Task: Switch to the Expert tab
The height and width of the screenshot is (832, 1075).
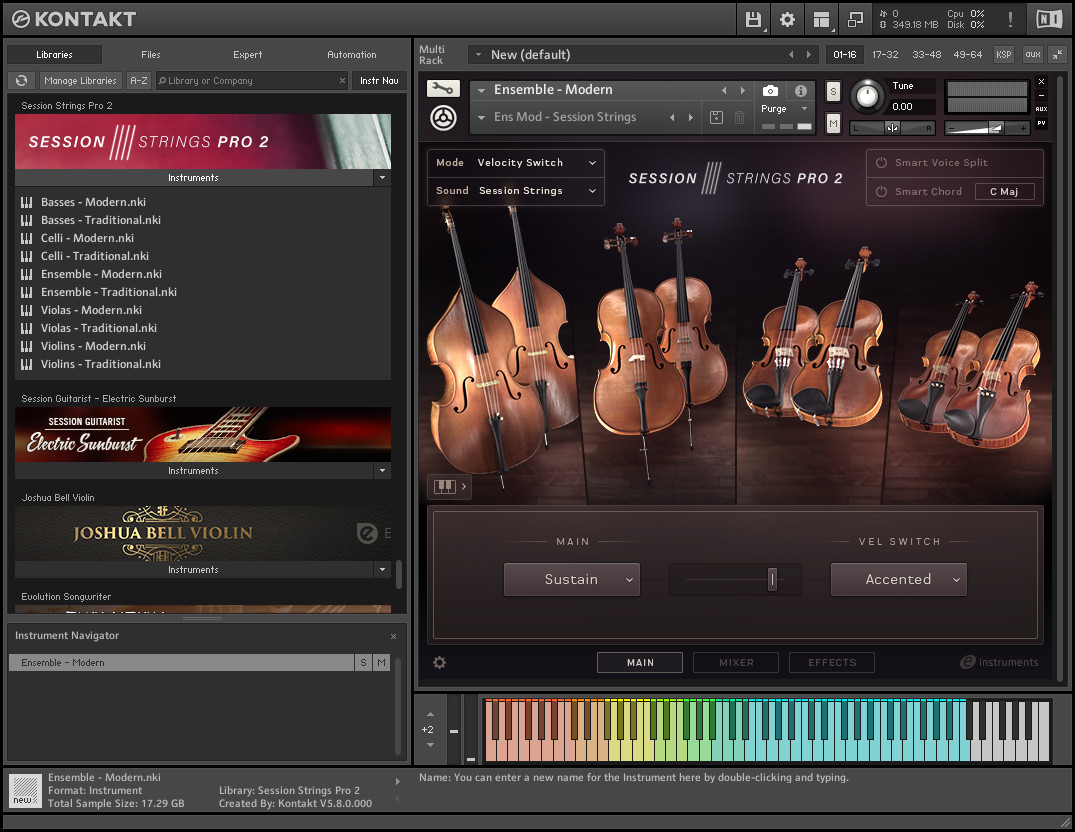Action: point(247,54)
